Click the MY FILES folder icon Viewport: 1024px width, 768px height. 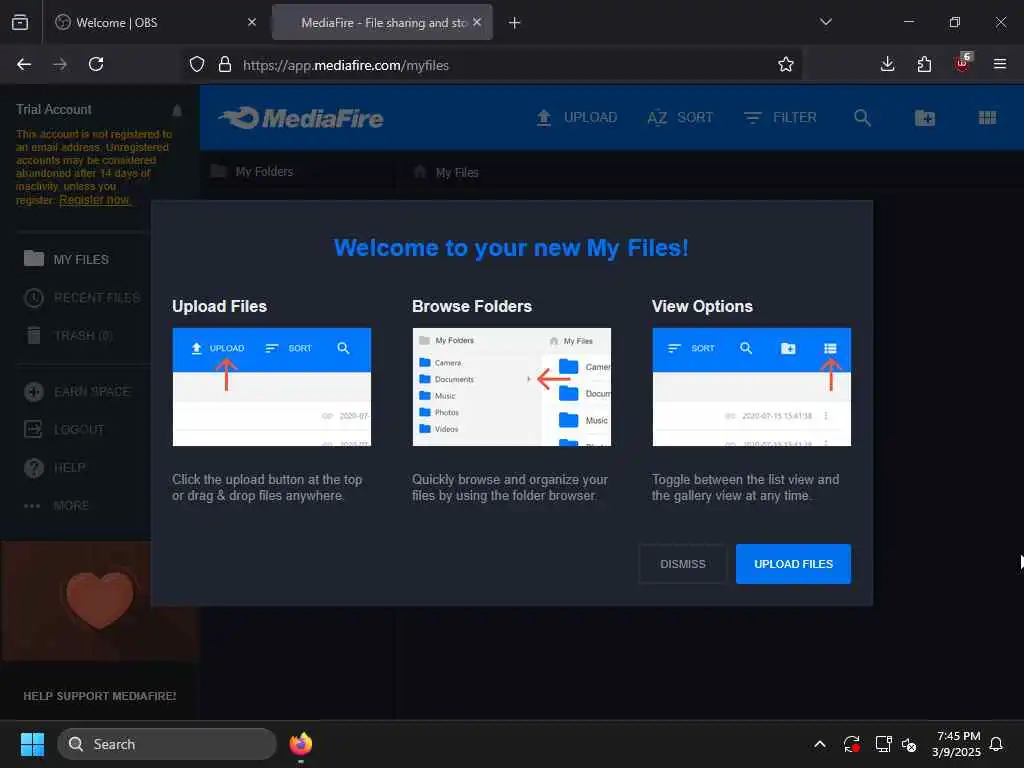click(x=34, y=259)
